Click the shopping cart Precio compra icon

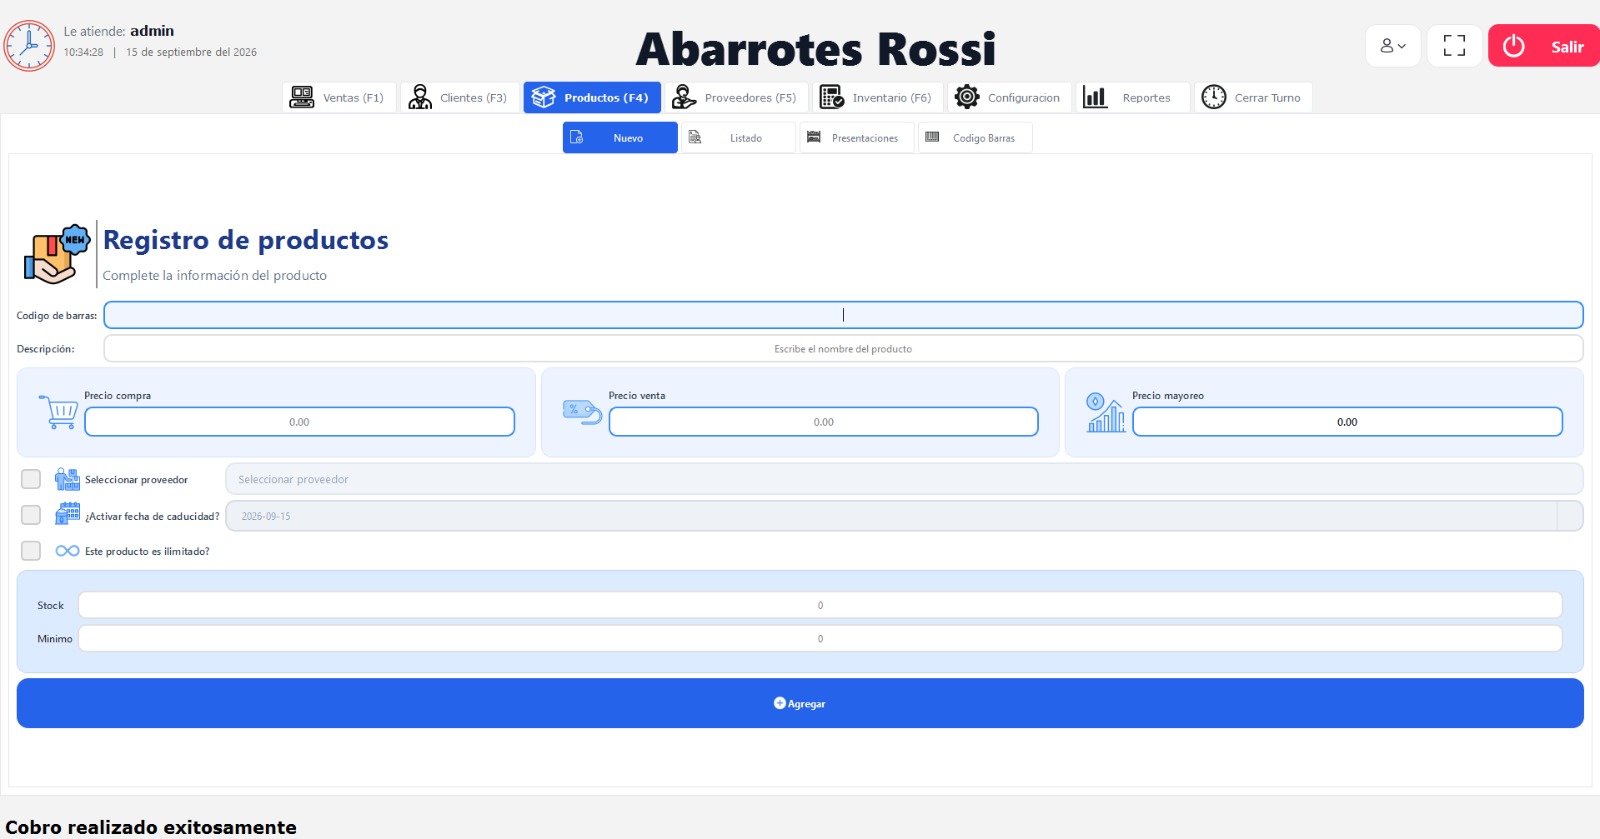pyautogui.click(x=58, y=412)
